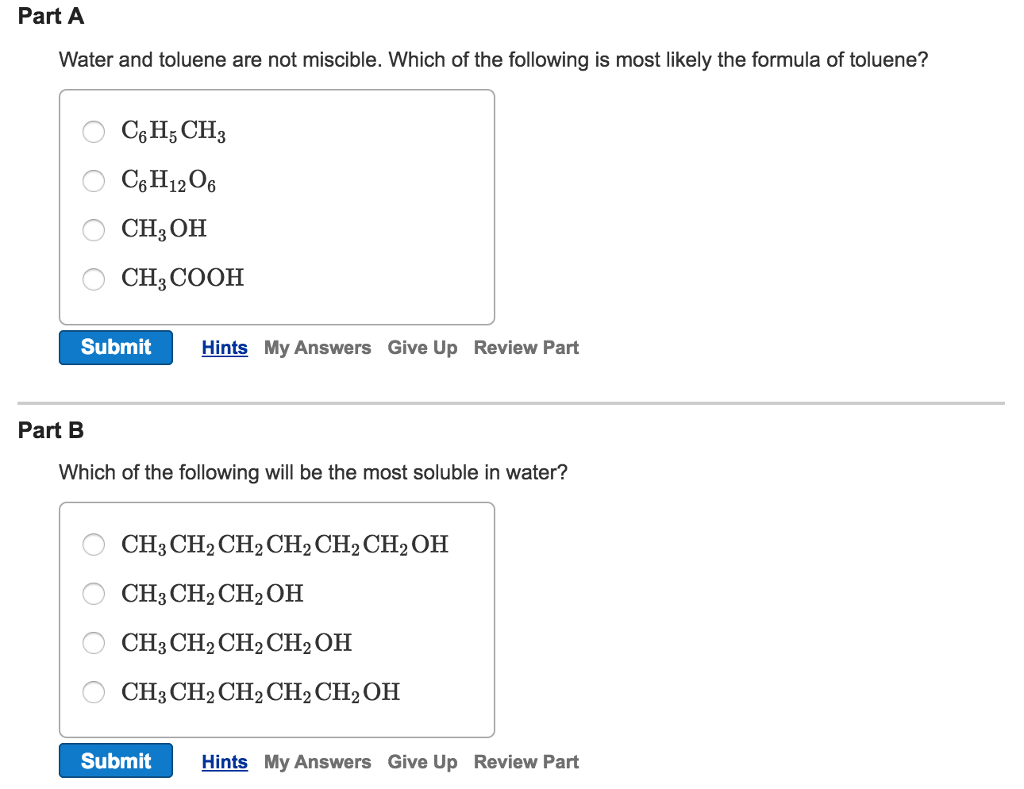Open Hints for Part A
This screenshot has width=1024, height=789.
tap(224, 347)
